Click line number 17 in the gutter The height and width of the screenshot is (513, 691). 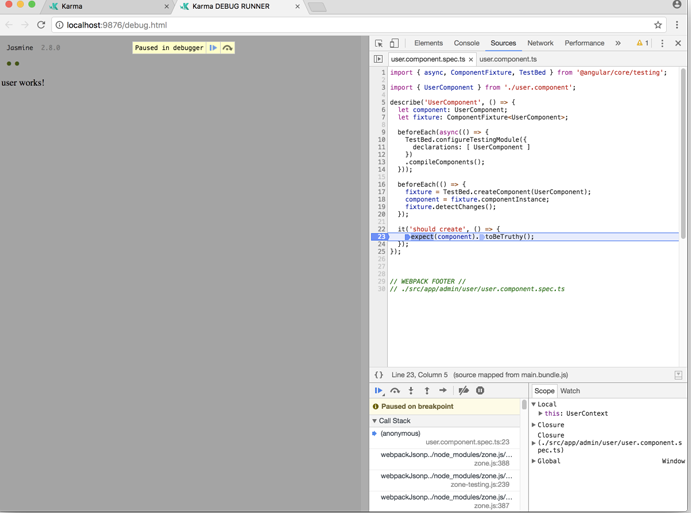[381, 192]
